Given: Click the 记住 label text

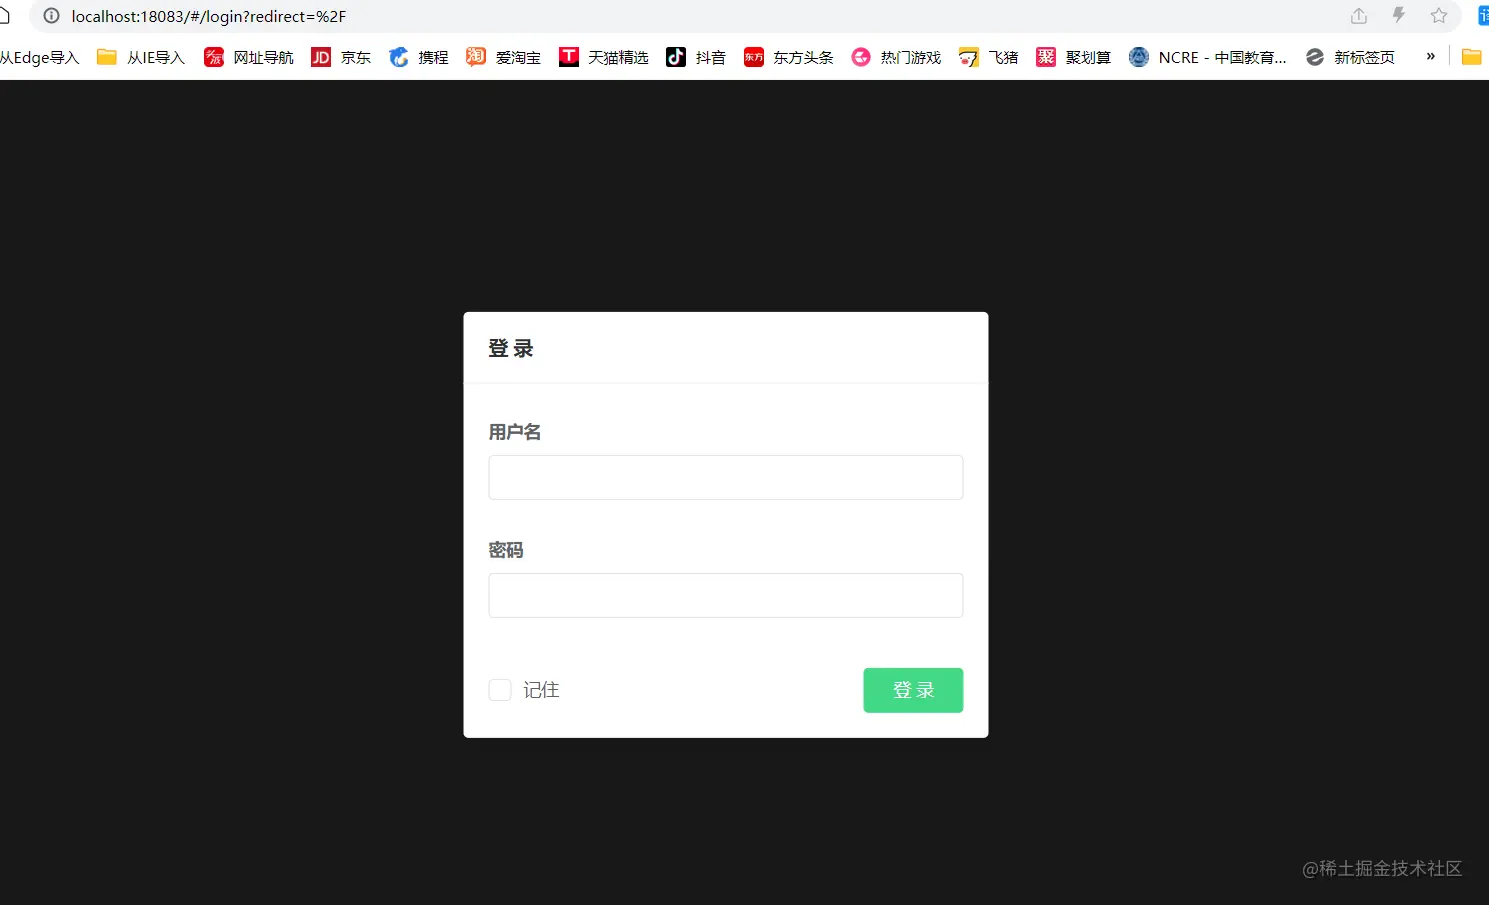Looking at the screenshot, I should tap(541, 690).
